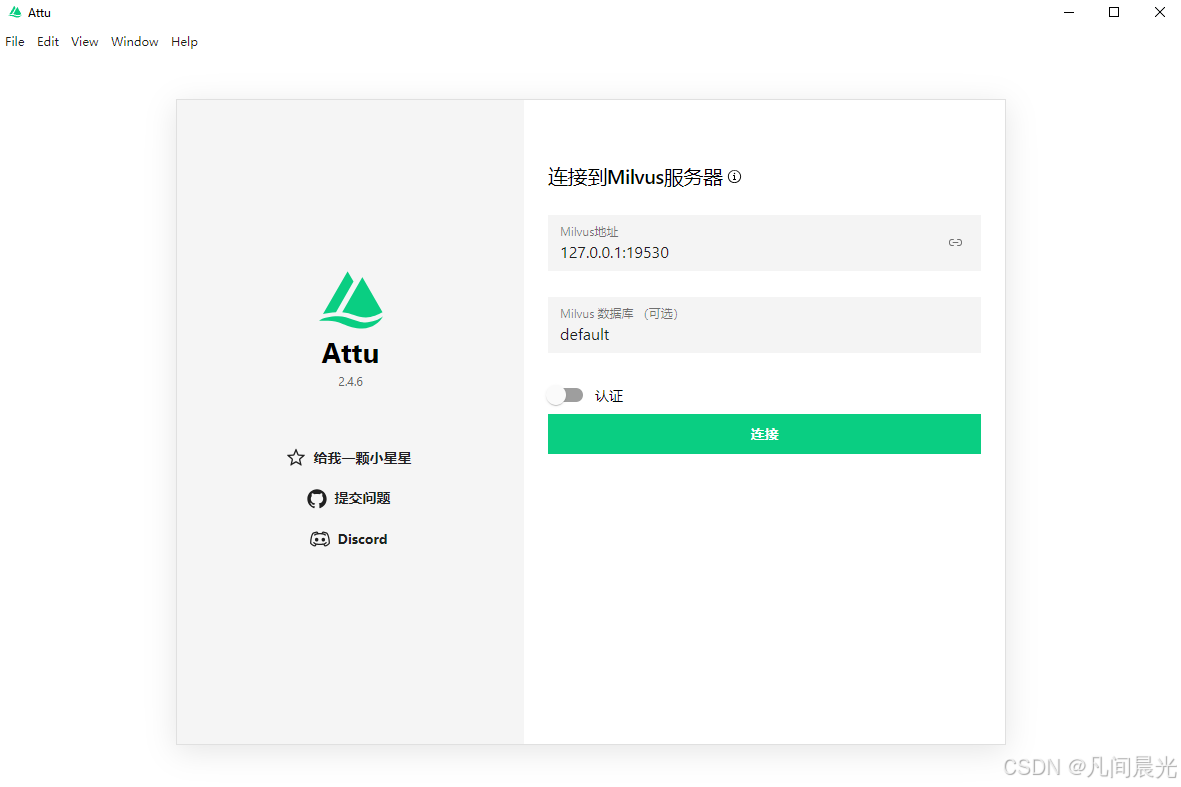Click the Attu sailboat logo

[x=351, y=300]
